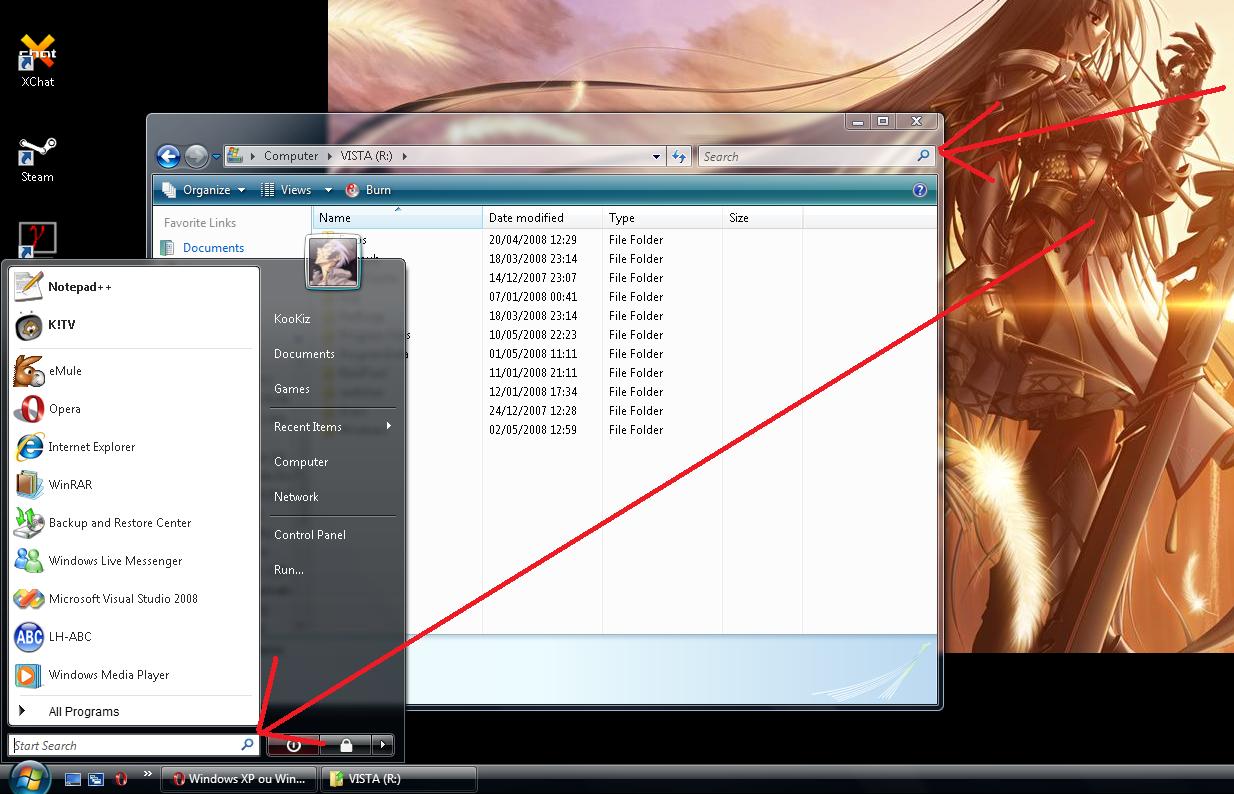Open Microsoft Visual Studio 2008

click(122, 599)
